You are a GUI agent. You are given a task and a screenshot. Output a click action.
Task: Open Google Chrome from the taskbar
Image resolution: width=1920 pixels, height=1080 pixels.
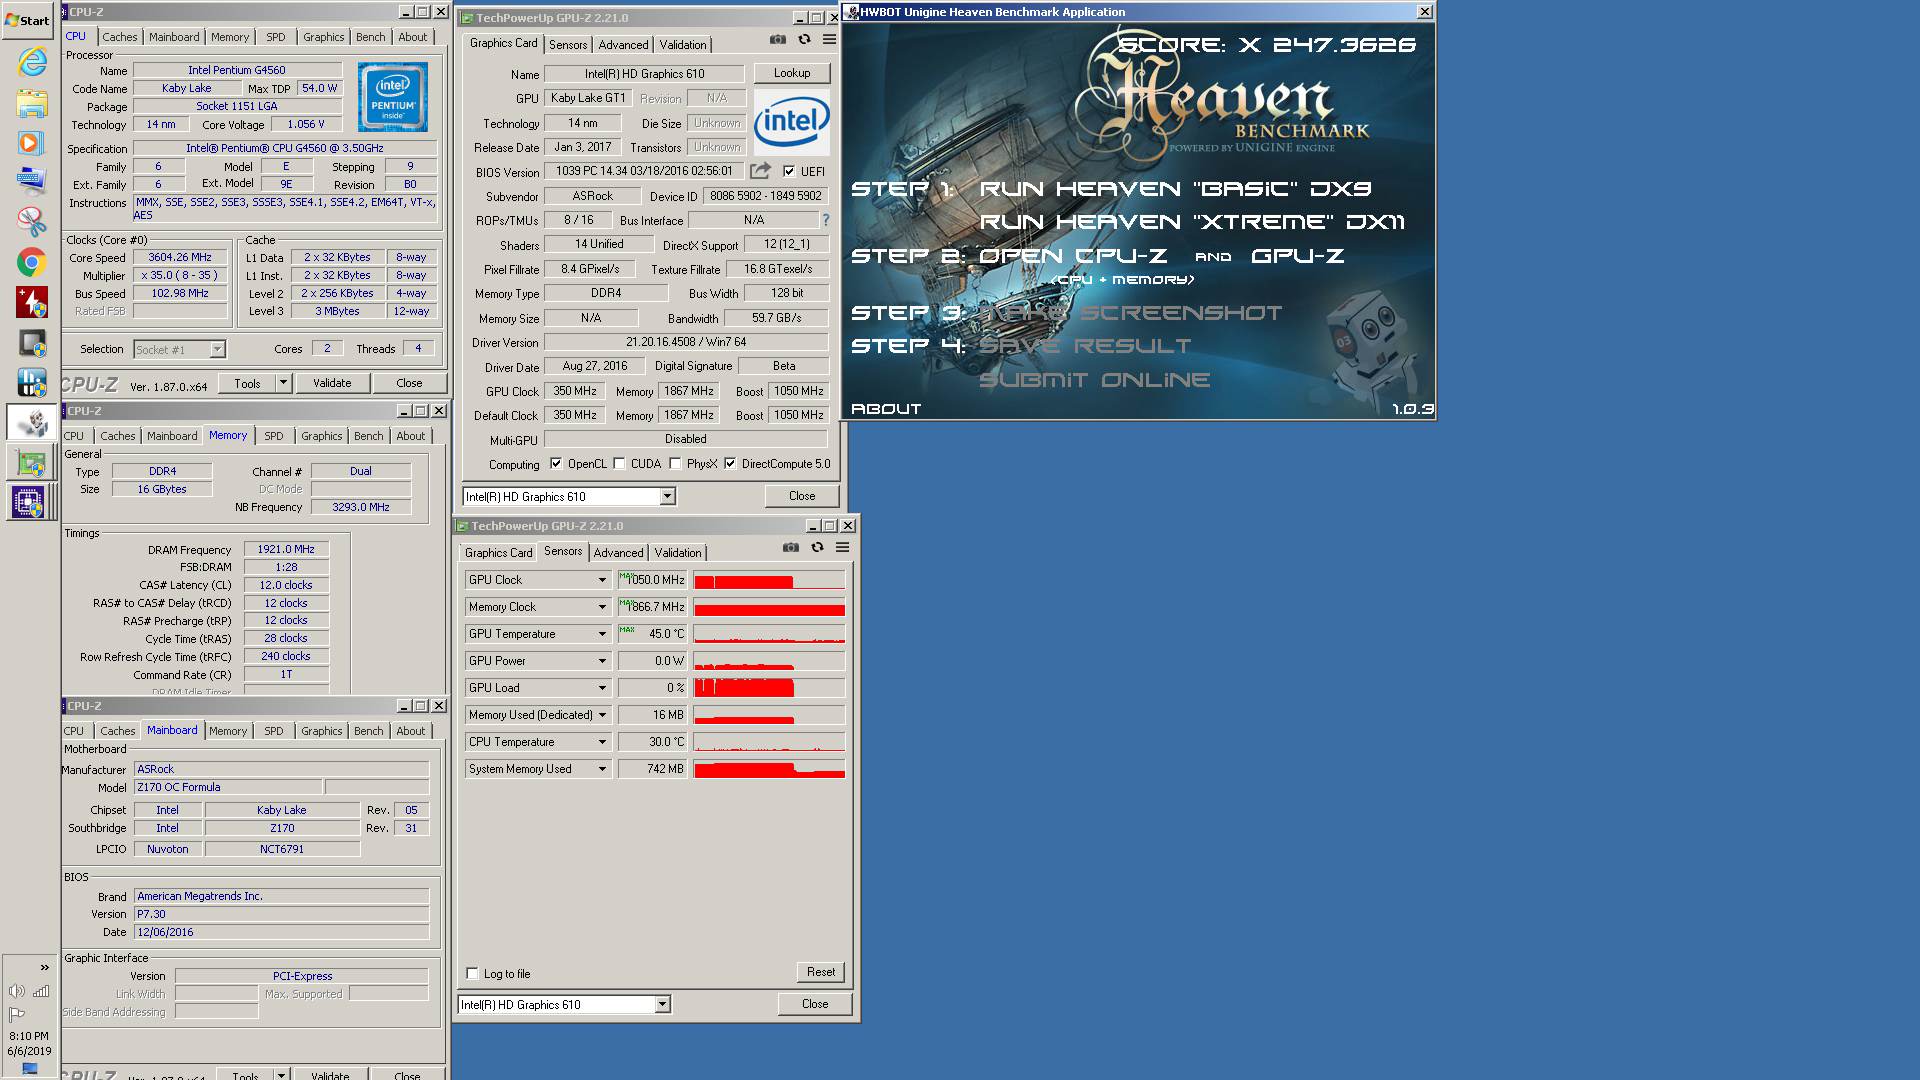[x=32, y=262]
